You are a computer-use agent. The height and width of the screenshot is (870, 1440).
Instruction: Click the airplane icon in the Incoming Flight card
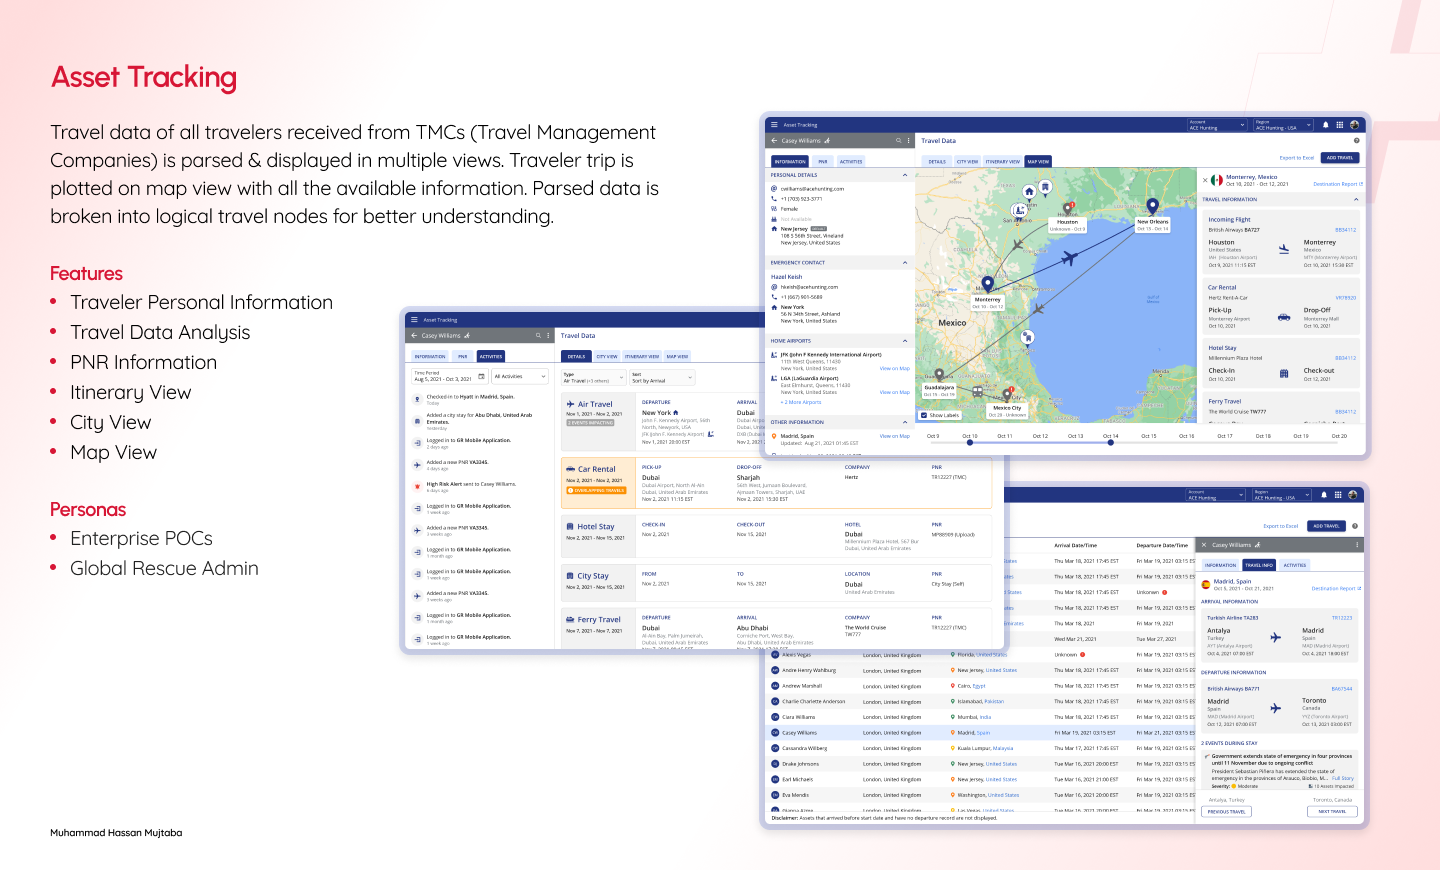click(1285, 248)
